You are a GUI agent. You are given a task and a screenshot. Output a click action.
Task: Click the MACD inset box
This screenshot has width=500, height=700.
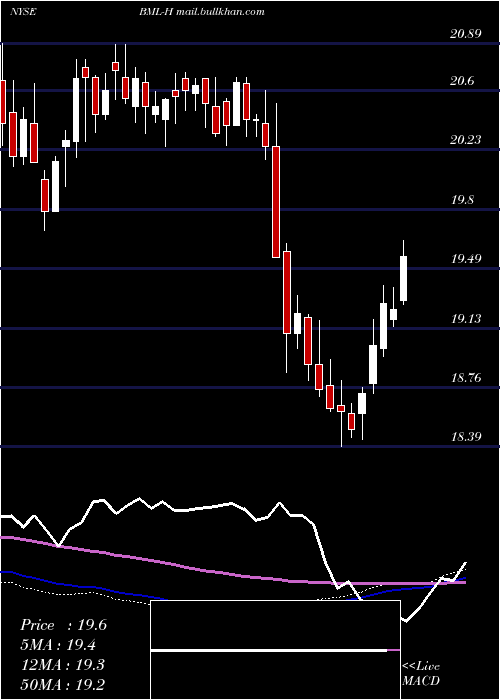click(275, 650)
